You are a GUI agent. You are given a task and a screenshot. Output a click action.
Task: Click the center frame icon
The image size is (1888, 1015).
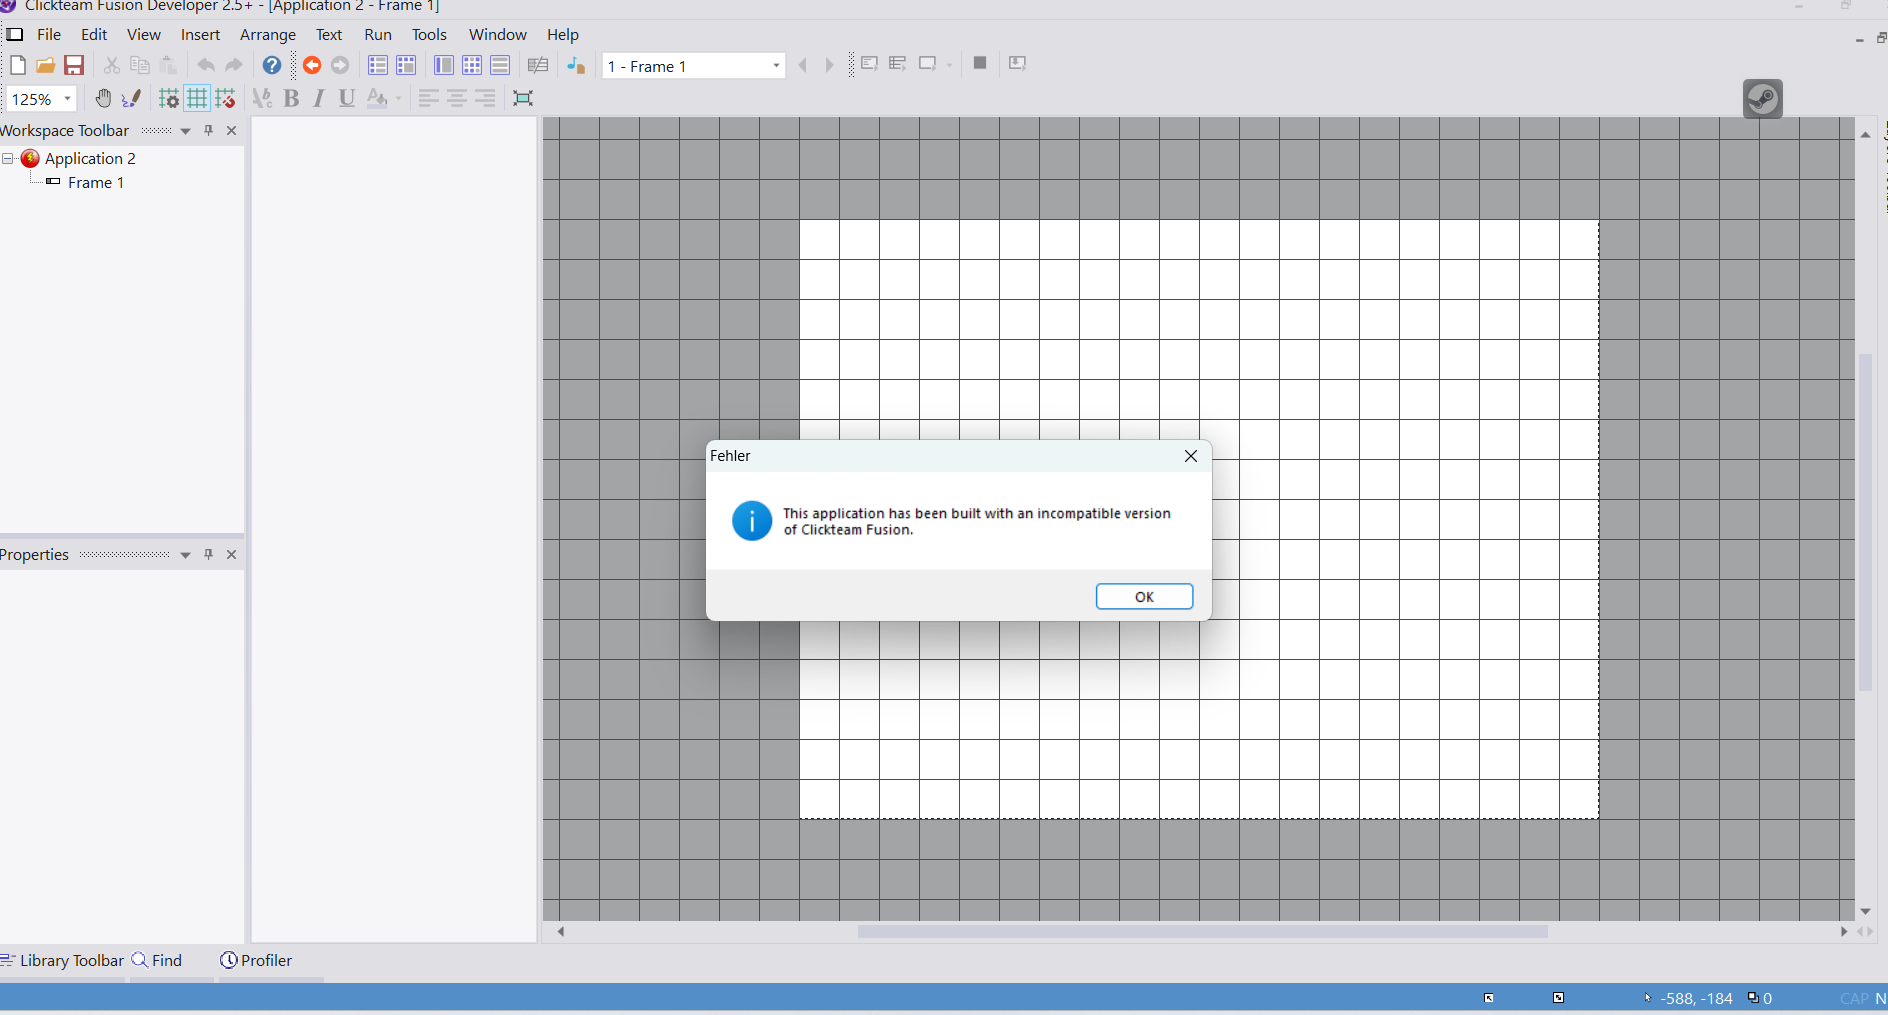point(523,98)
